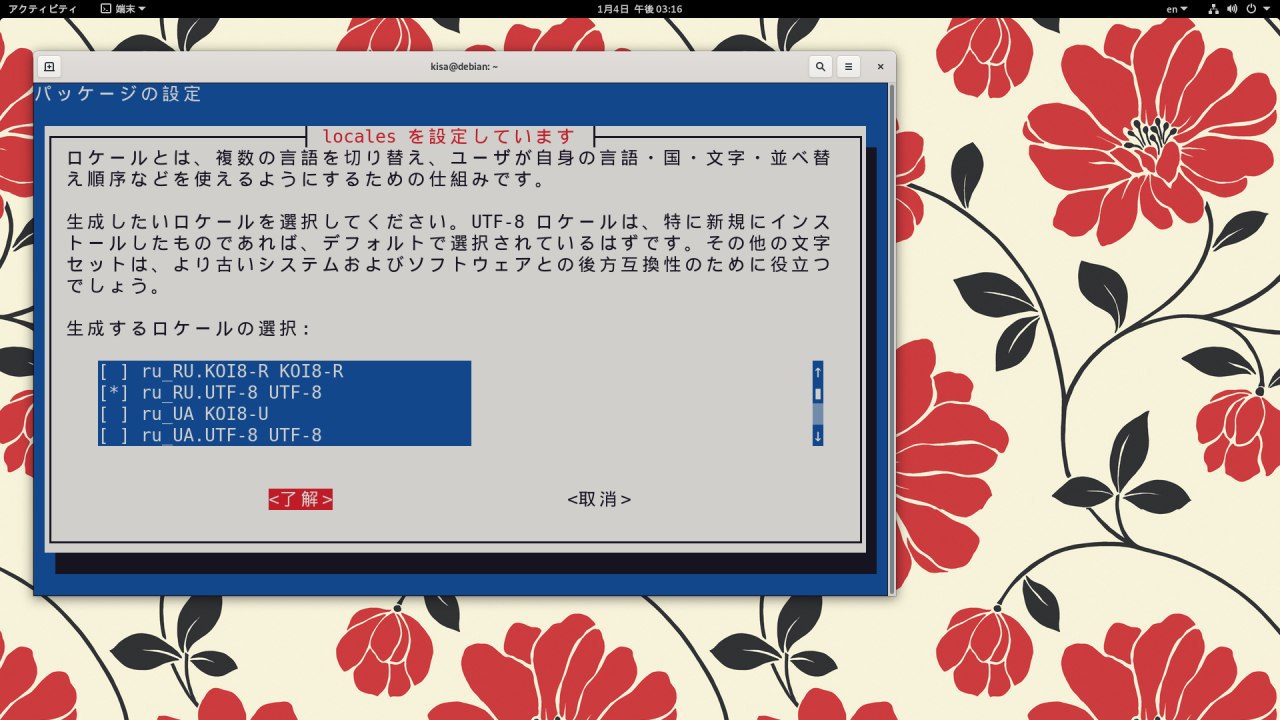Open the clock and calendar panel
The image size is (1280, 720).
pyautogui.click(x=639, y=9)
